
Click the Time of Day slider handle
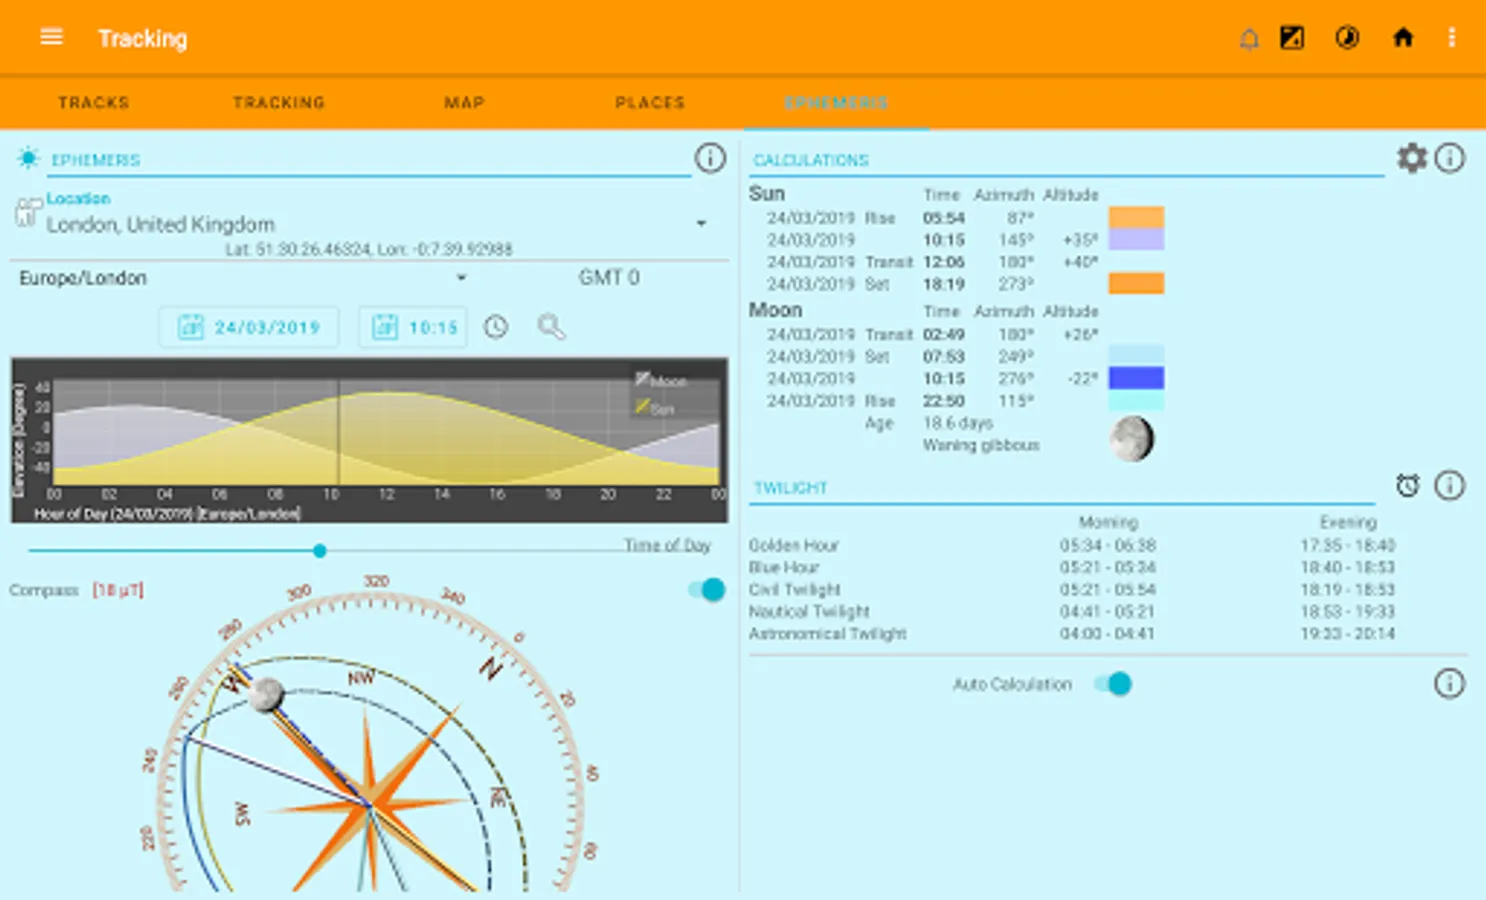320,551
